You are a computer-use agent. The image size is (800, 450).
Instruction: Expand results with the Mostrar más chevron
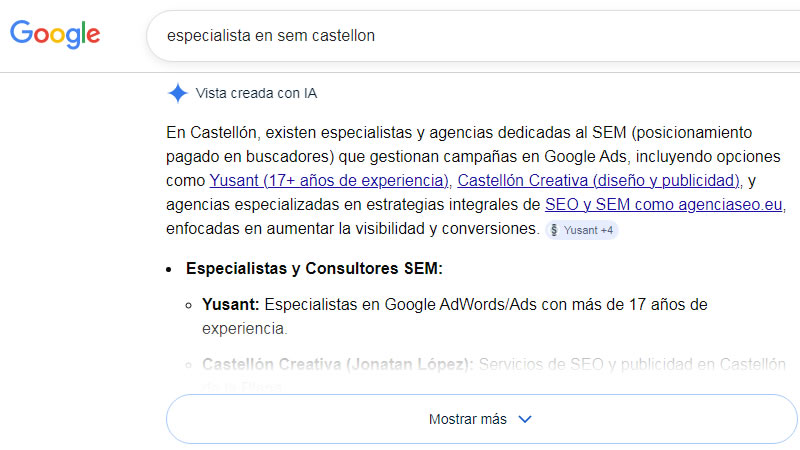pyautogui.click(x=525, y=419)
